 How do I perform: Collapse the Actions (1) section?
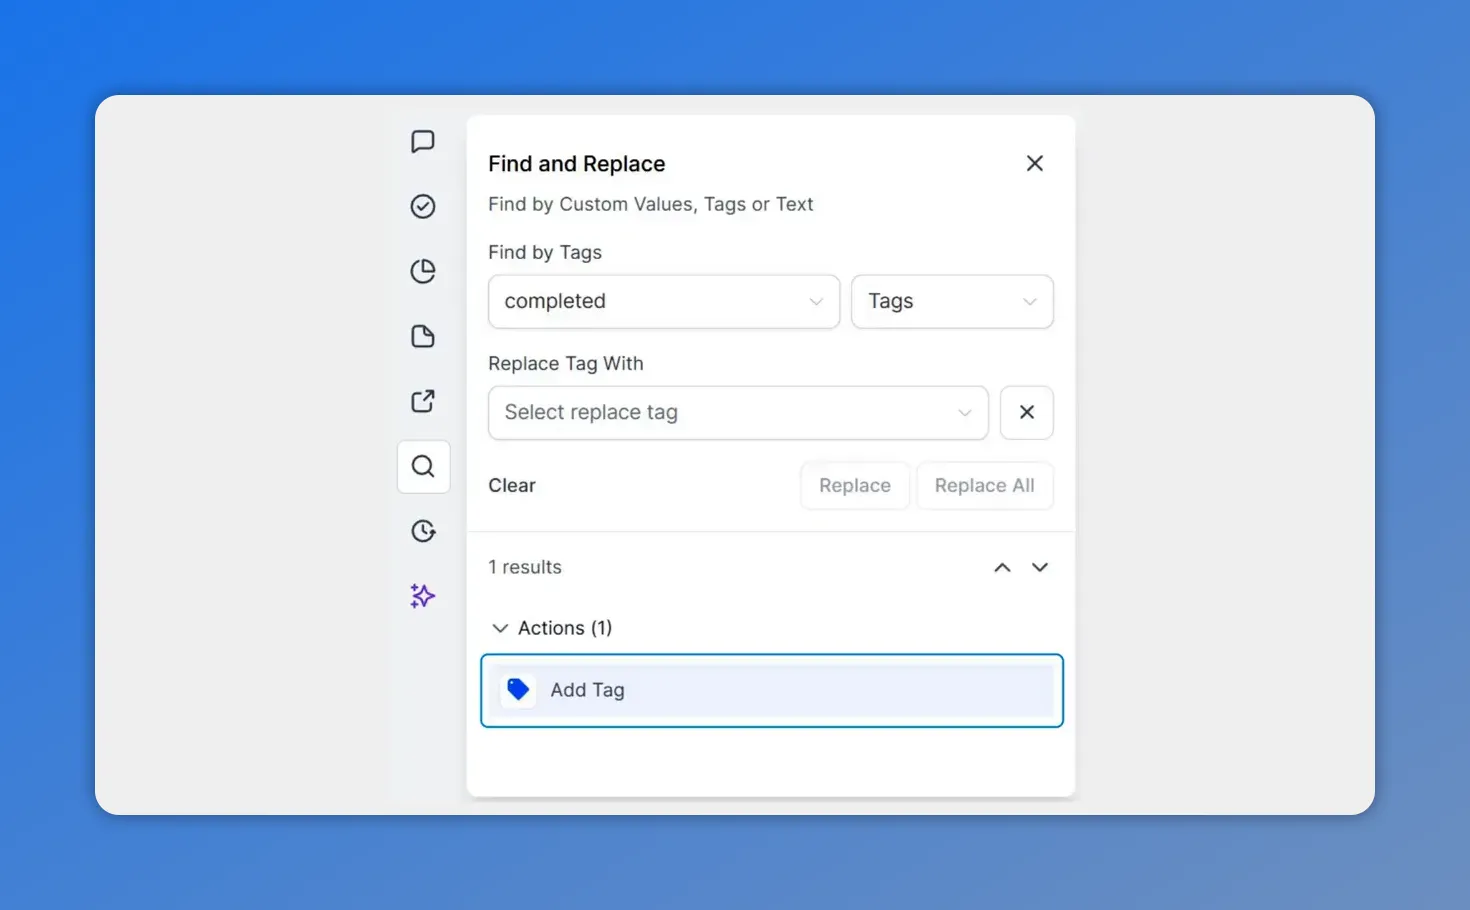[x=501, y=628]
